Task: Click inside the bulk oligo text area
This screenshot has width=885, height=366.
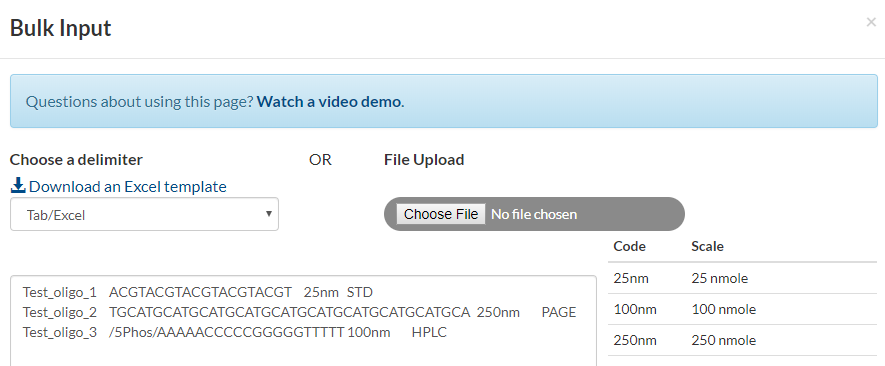Action: pos(303,321)
